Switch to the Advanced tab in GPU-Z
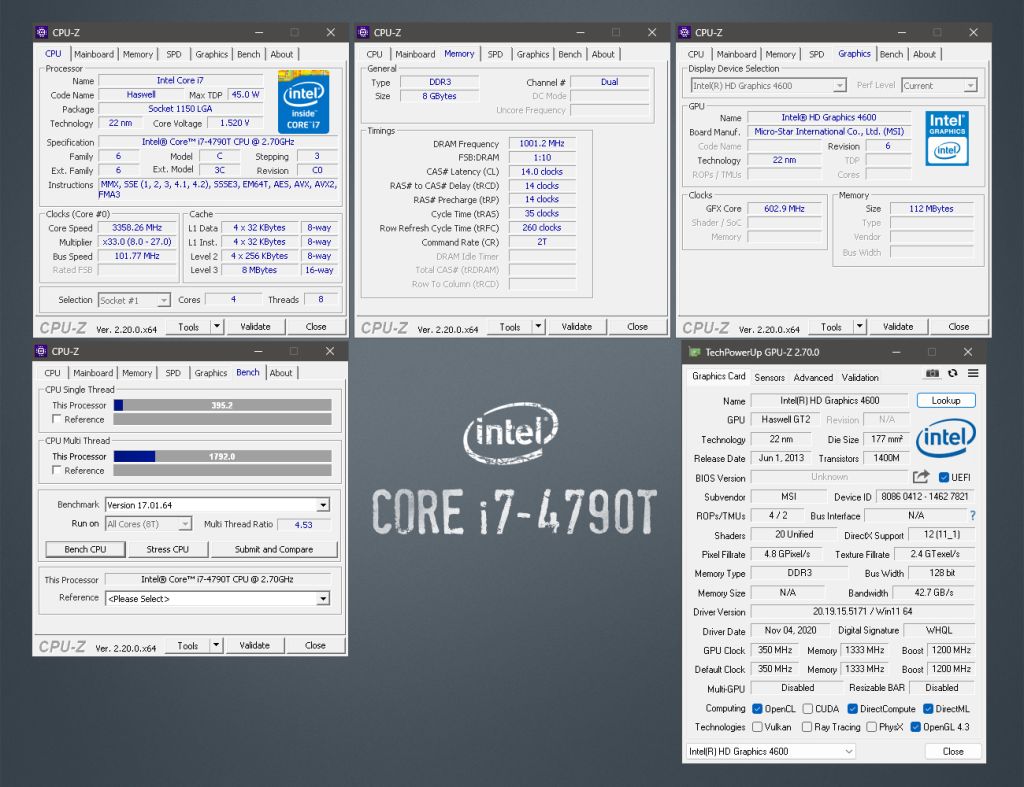The height and width of the screenshot is (787, 1024). (813, 377)
